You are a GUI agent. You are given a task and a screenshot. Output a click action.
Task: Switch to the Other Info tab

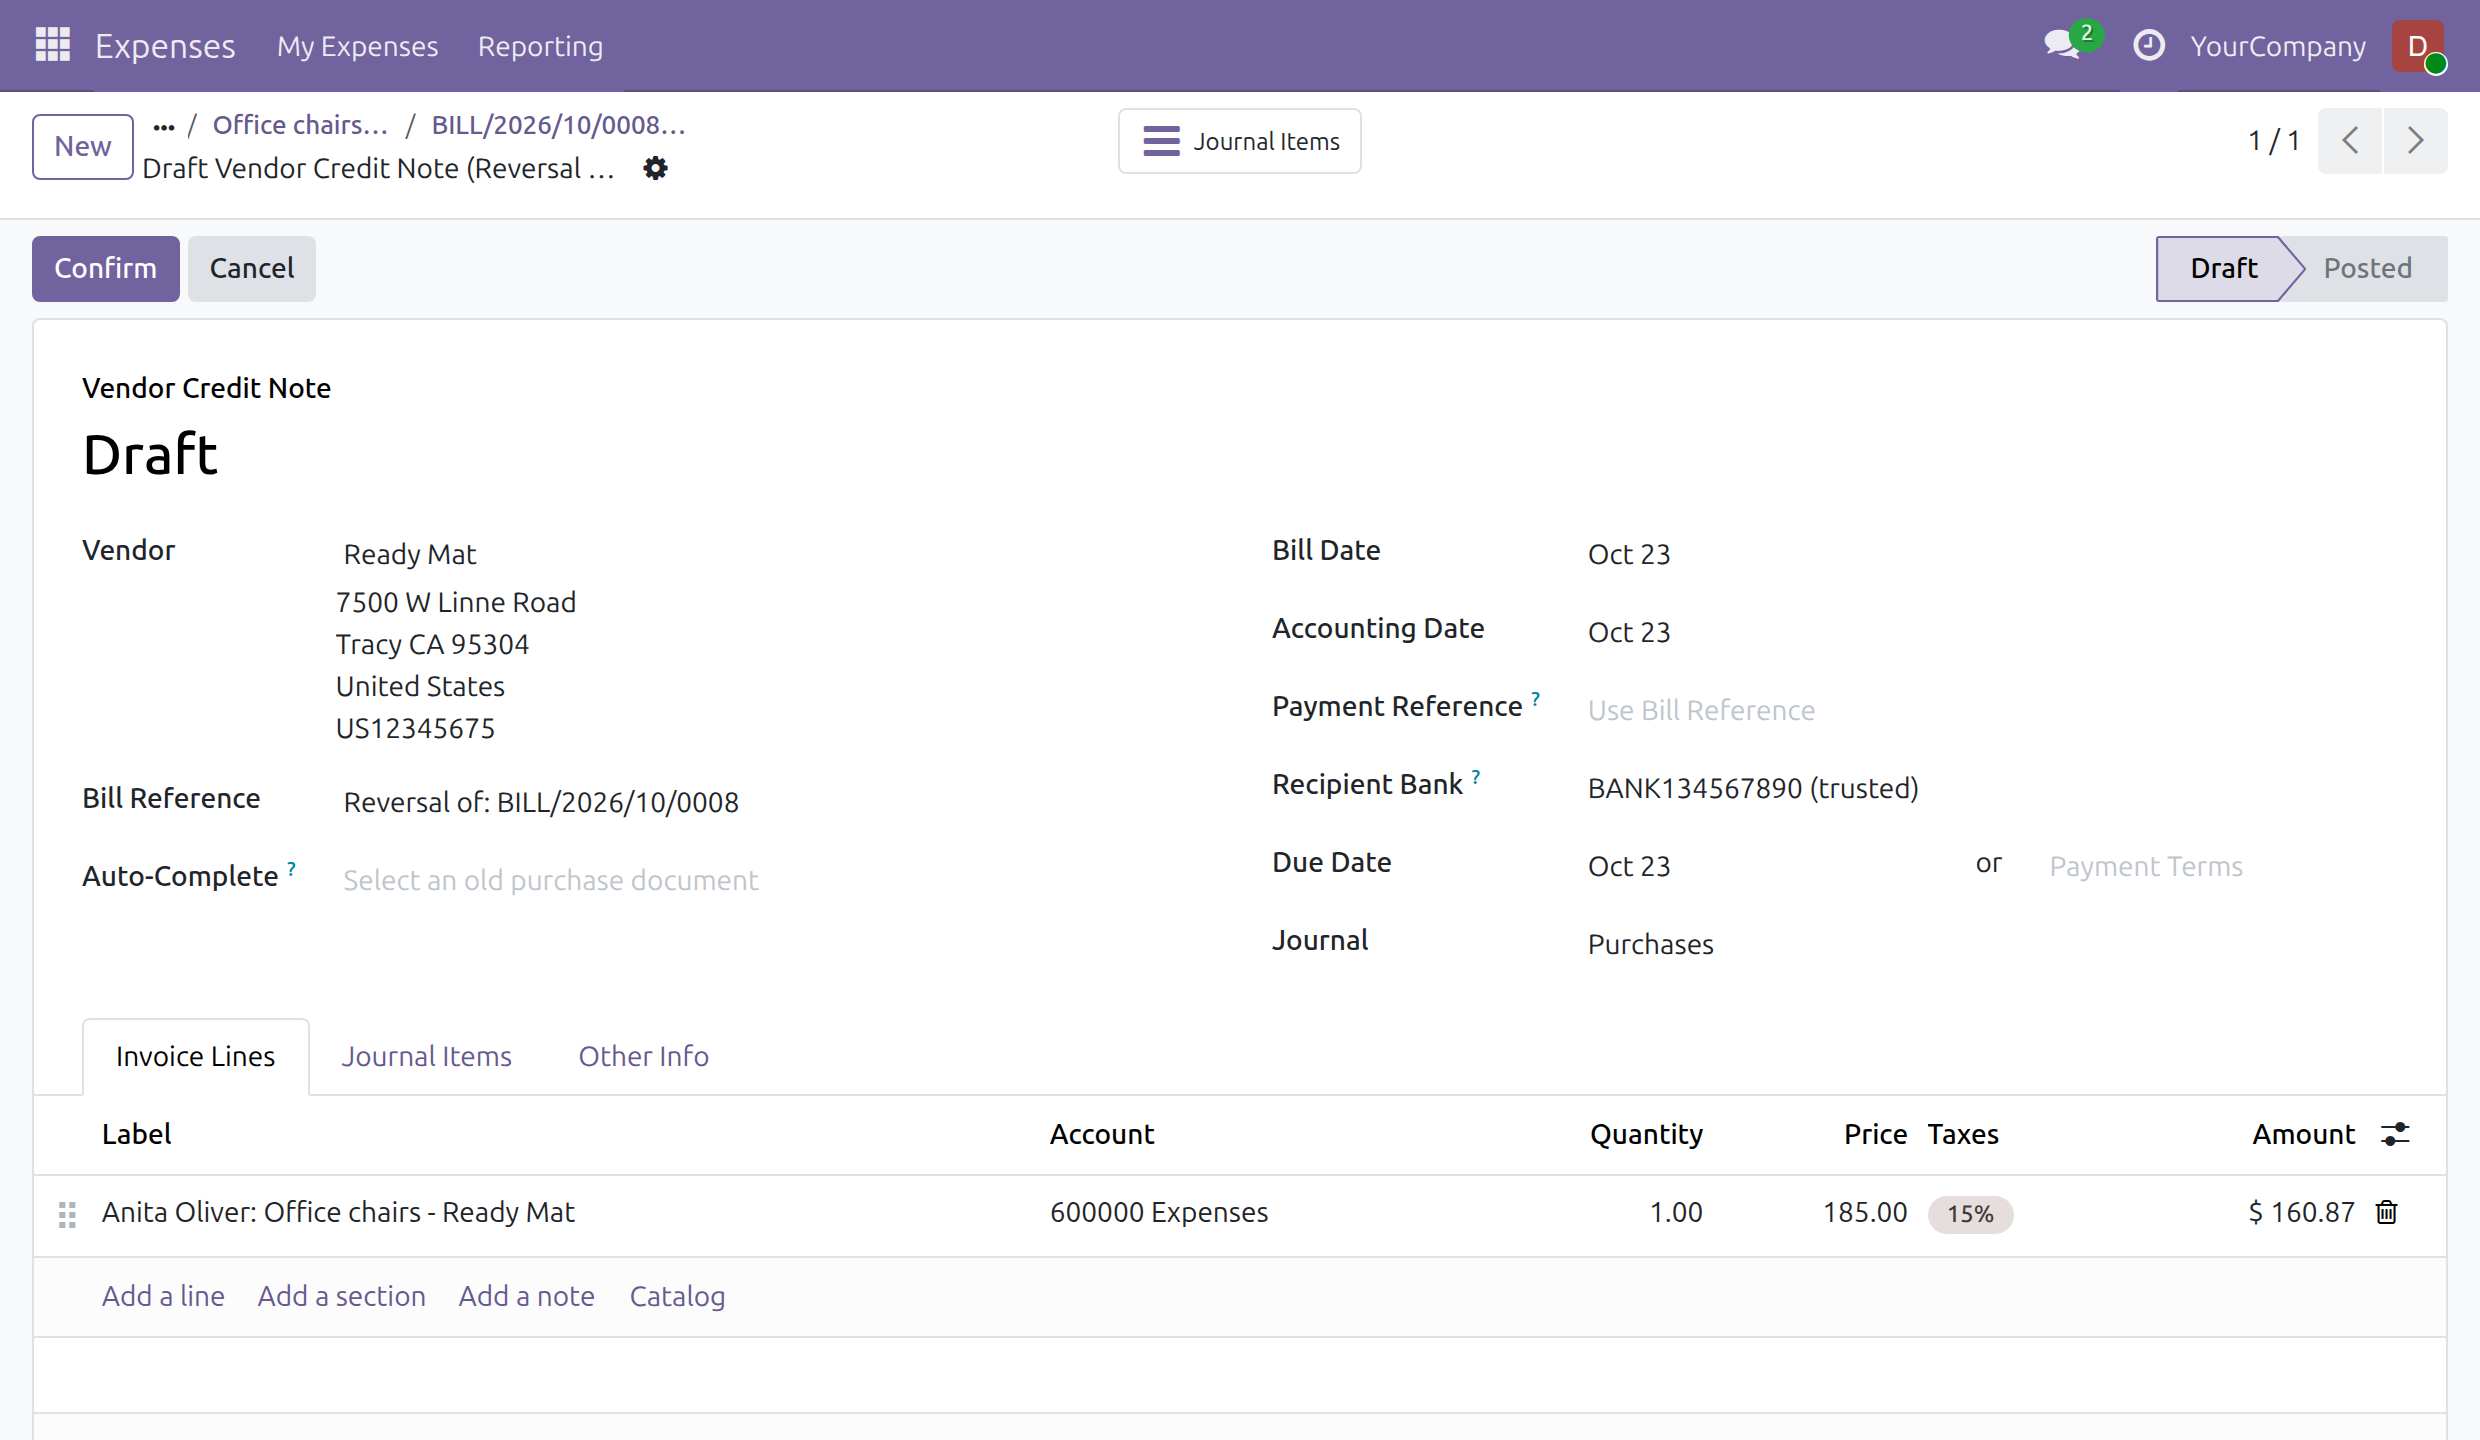click(644, 1056)
